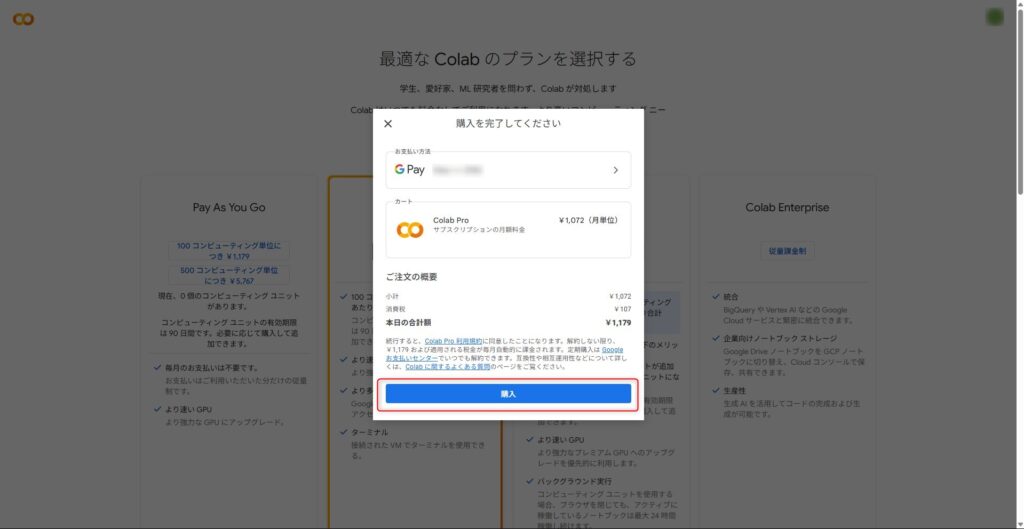Select 500 コンピューティング単位につき ¥5,767 option

pos(229,275)
